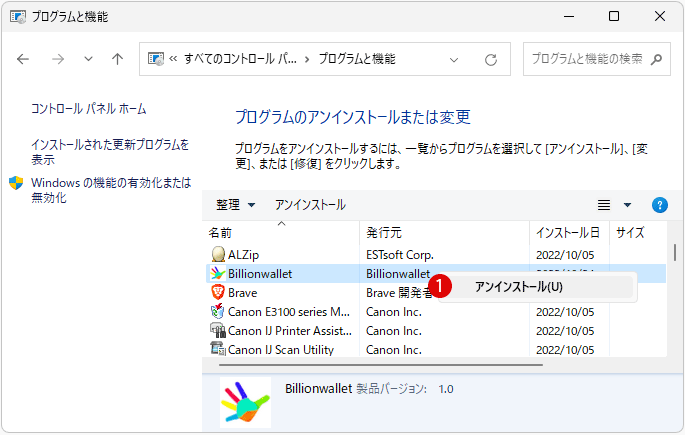685x435 pixels.
Task: Click the control panel icon in address bar
Action: [x=156, y=59]
